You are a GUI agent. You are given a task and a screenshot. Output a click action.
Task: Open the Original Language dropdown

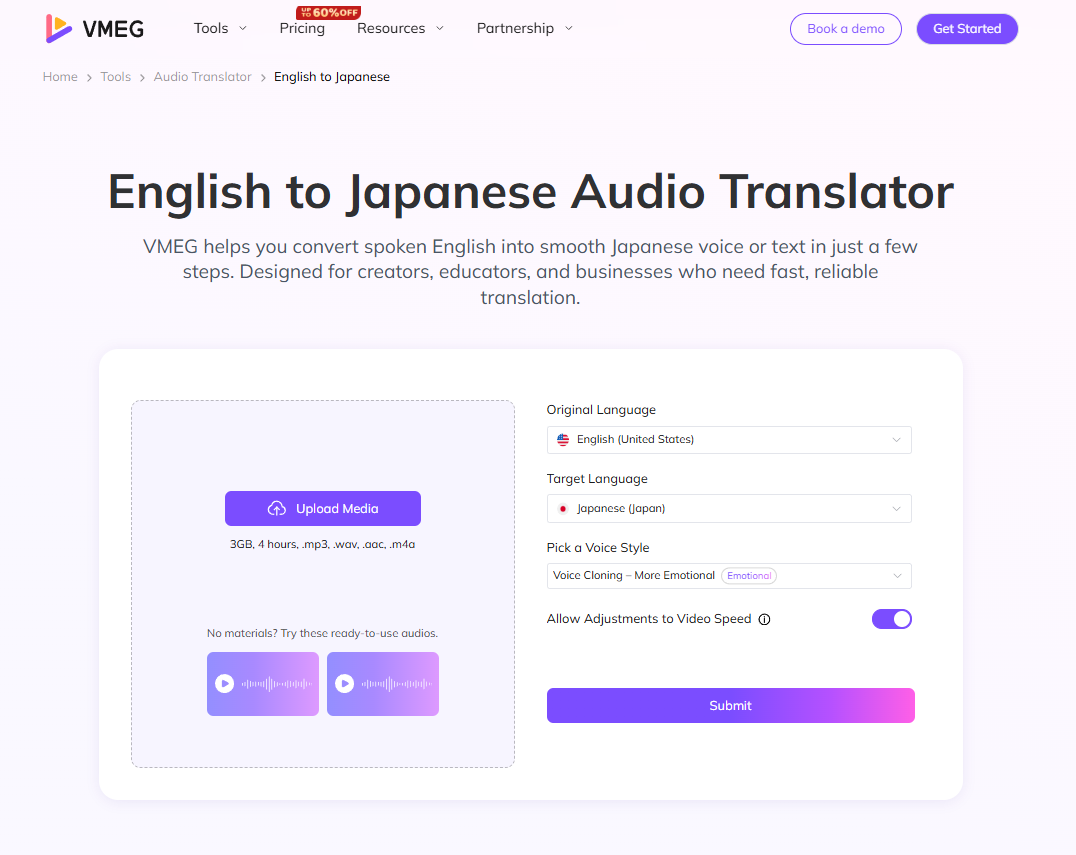coord(728,439)
